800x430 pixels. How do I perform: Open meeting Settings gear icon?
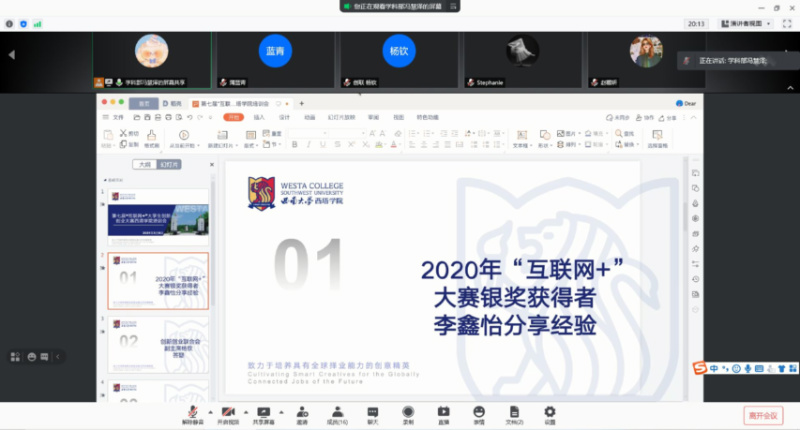coord(549,412)
